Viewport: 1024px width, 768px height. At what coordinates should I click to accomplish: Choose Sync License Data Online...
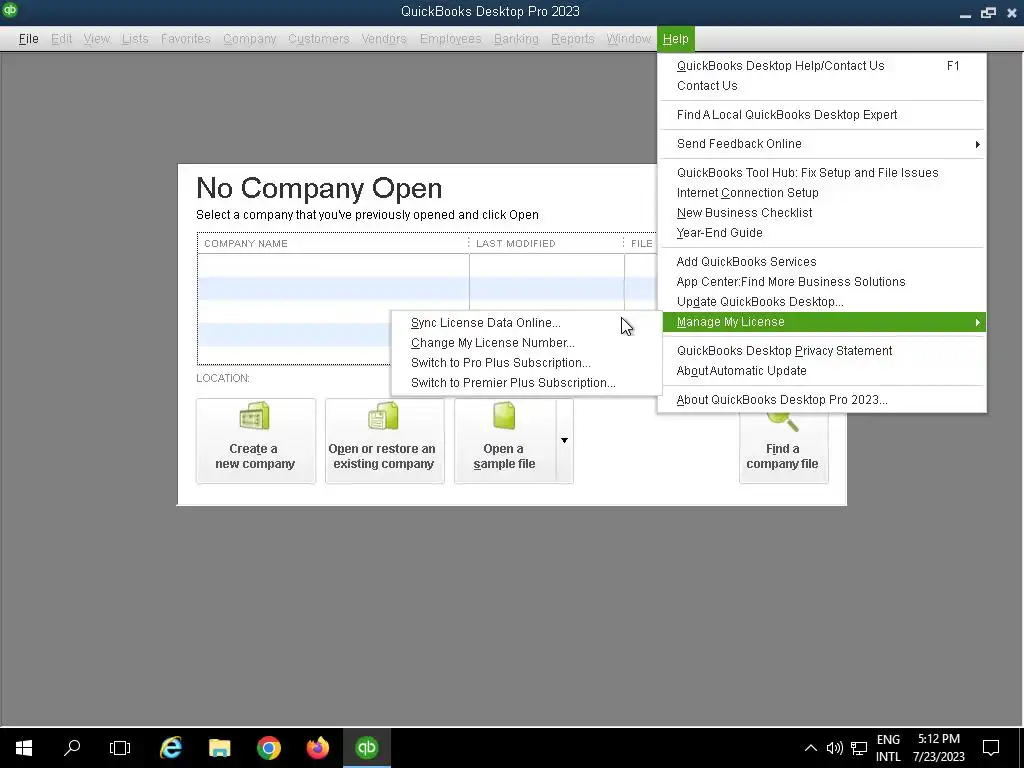point(526,323)
